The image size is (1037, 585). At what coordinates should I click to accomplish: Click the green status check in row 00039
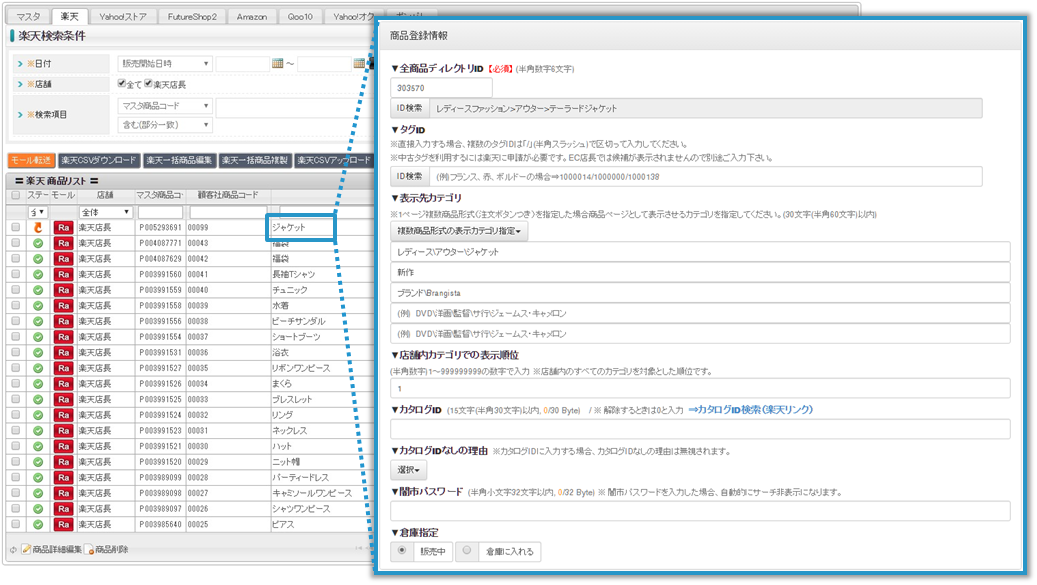[38, 306]
